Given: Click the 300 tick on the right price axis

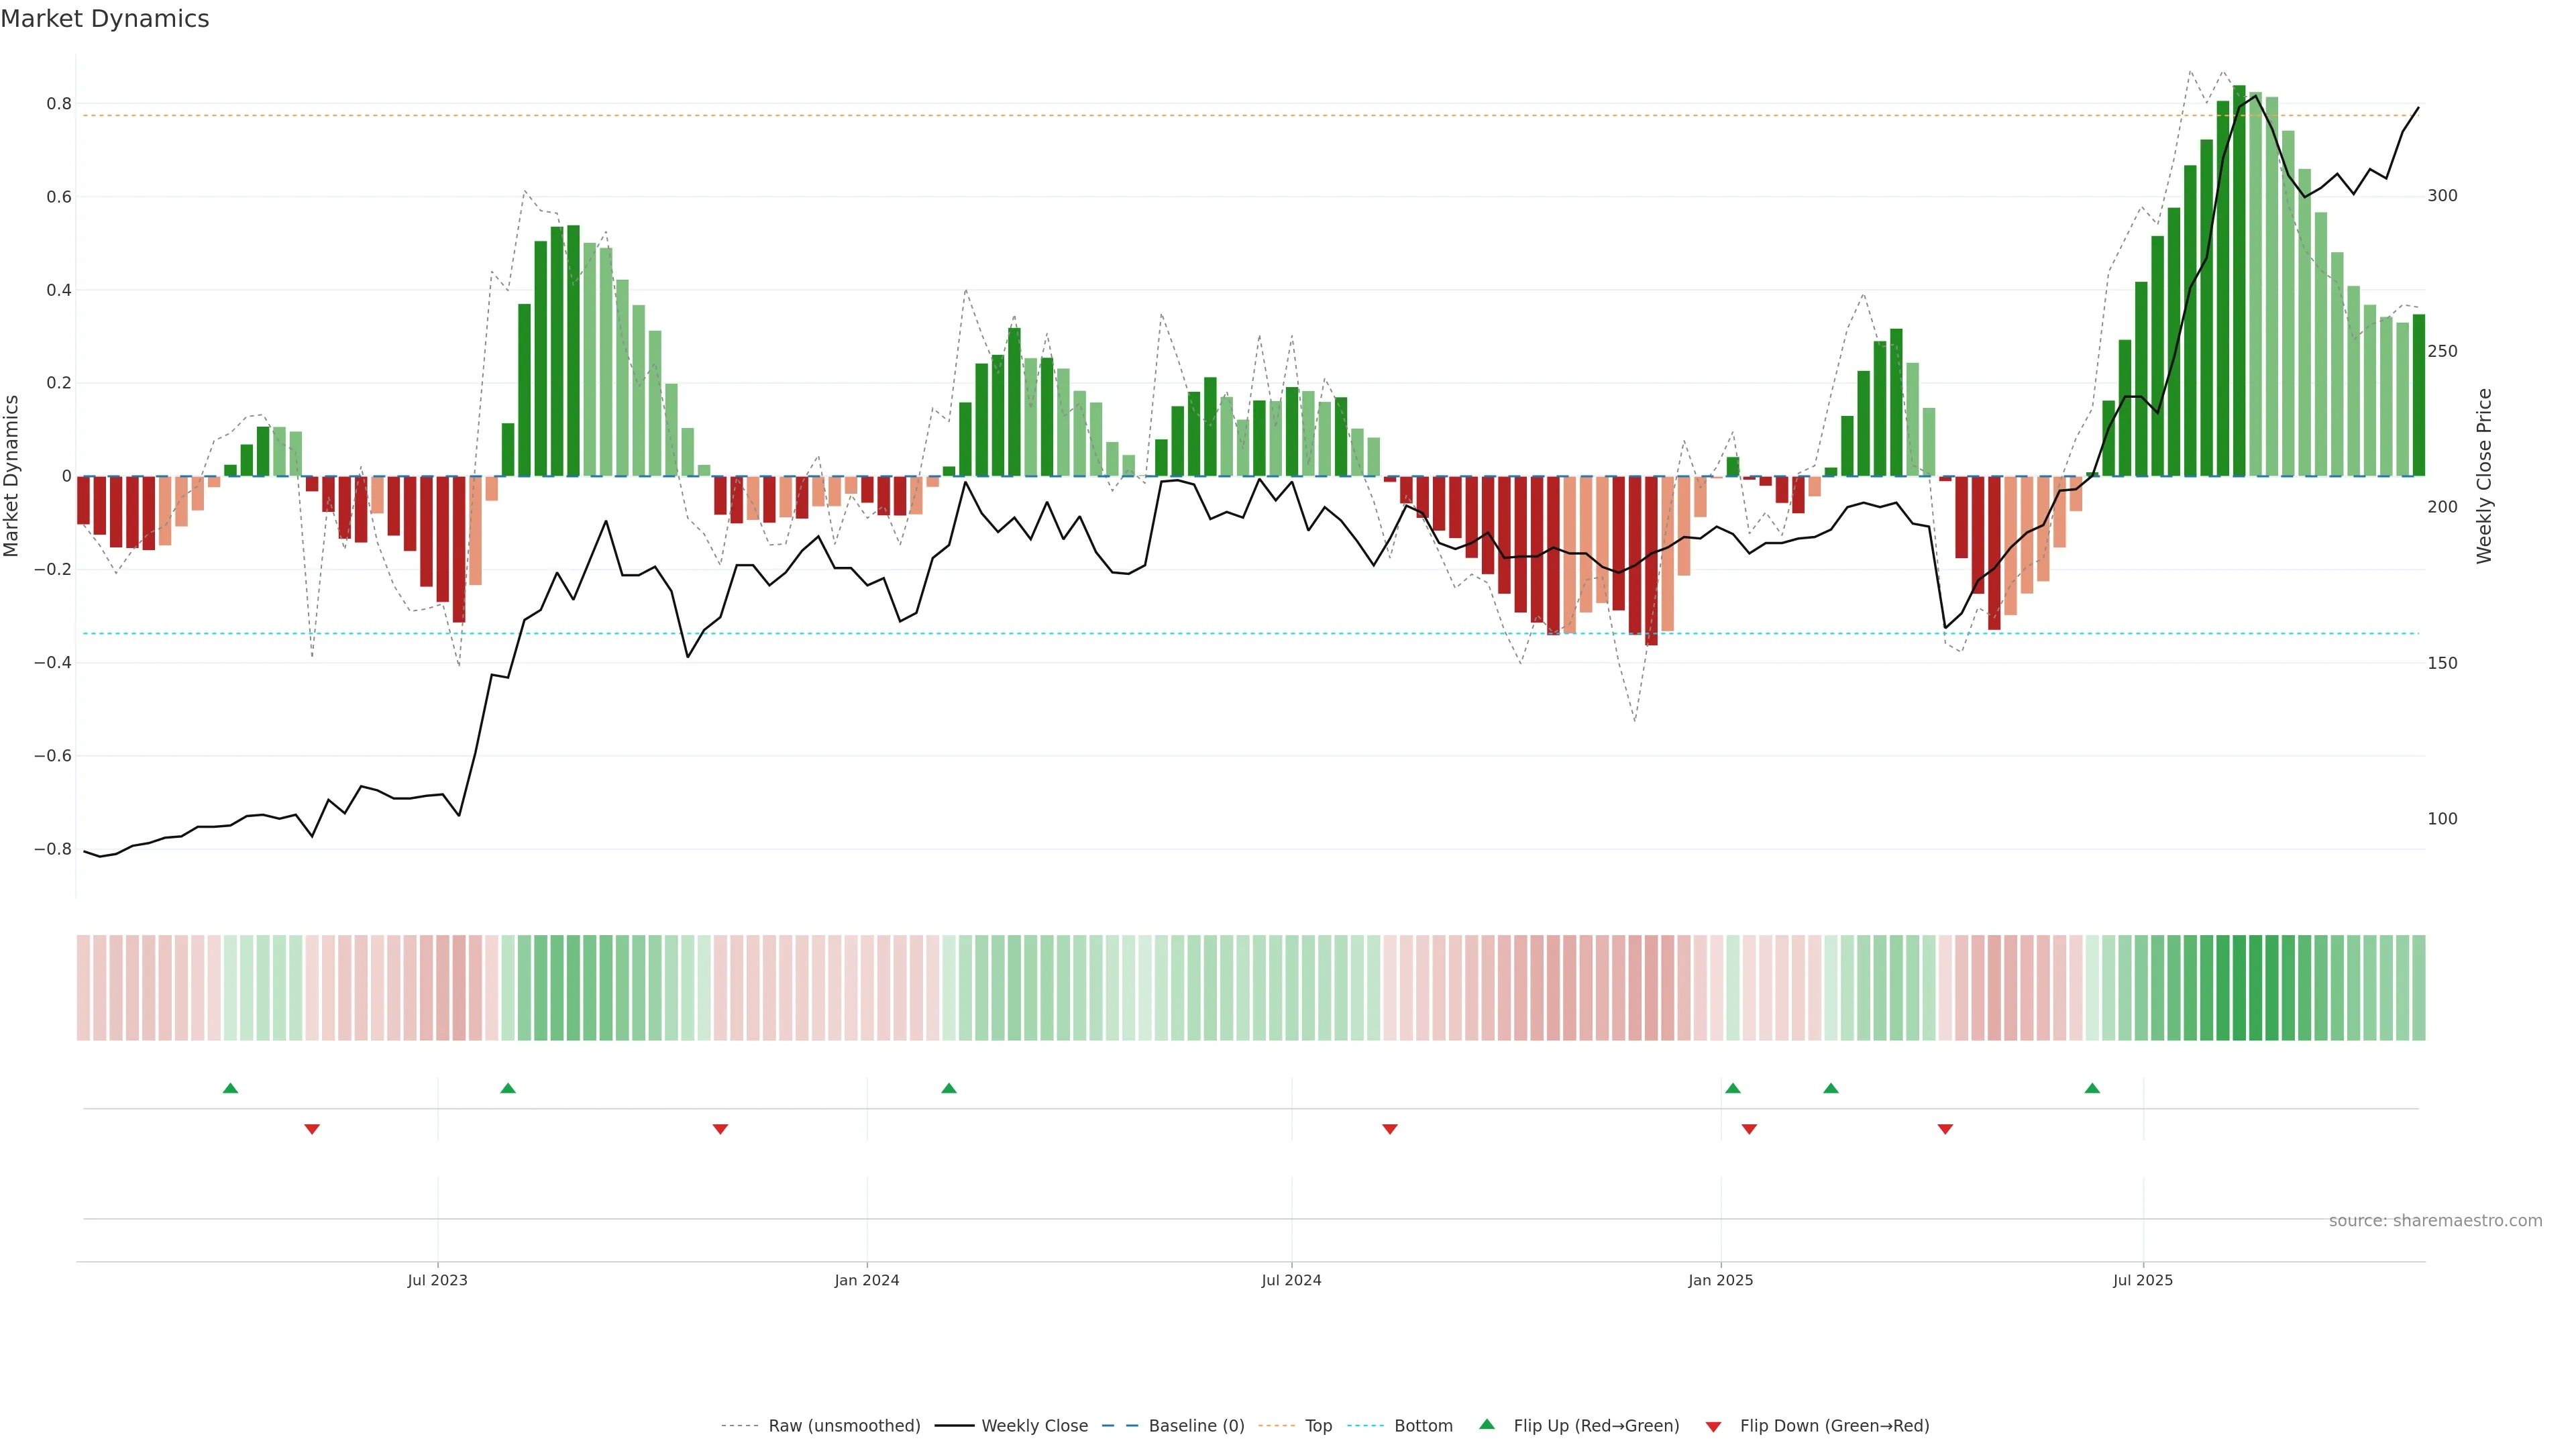Looking at the screenshot, I should pos(2442,196).
